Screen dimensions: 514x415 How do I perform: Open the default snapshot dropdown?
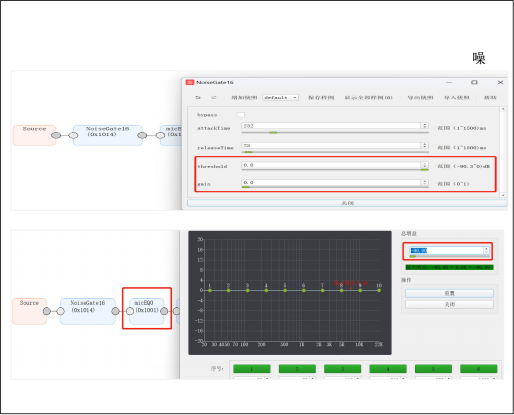(x=280, y=98)
